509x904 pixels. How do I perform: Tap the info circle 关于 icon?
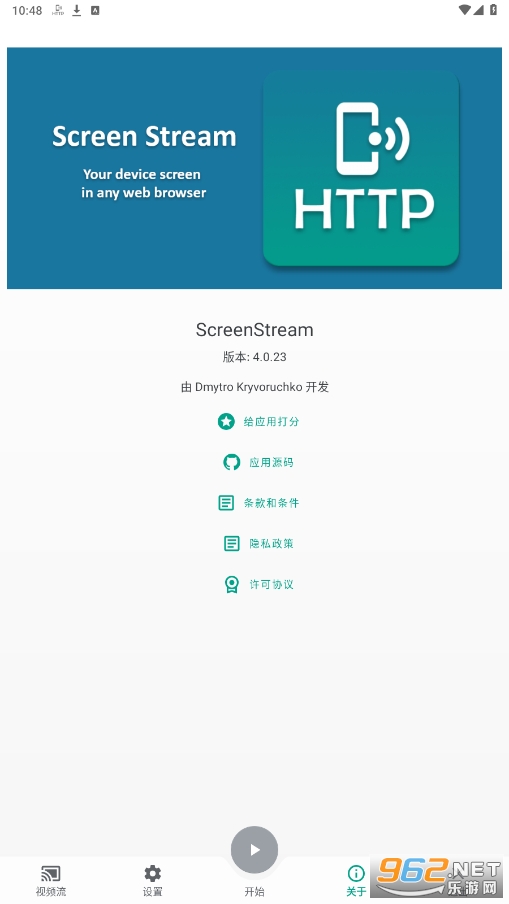(356, 873)
